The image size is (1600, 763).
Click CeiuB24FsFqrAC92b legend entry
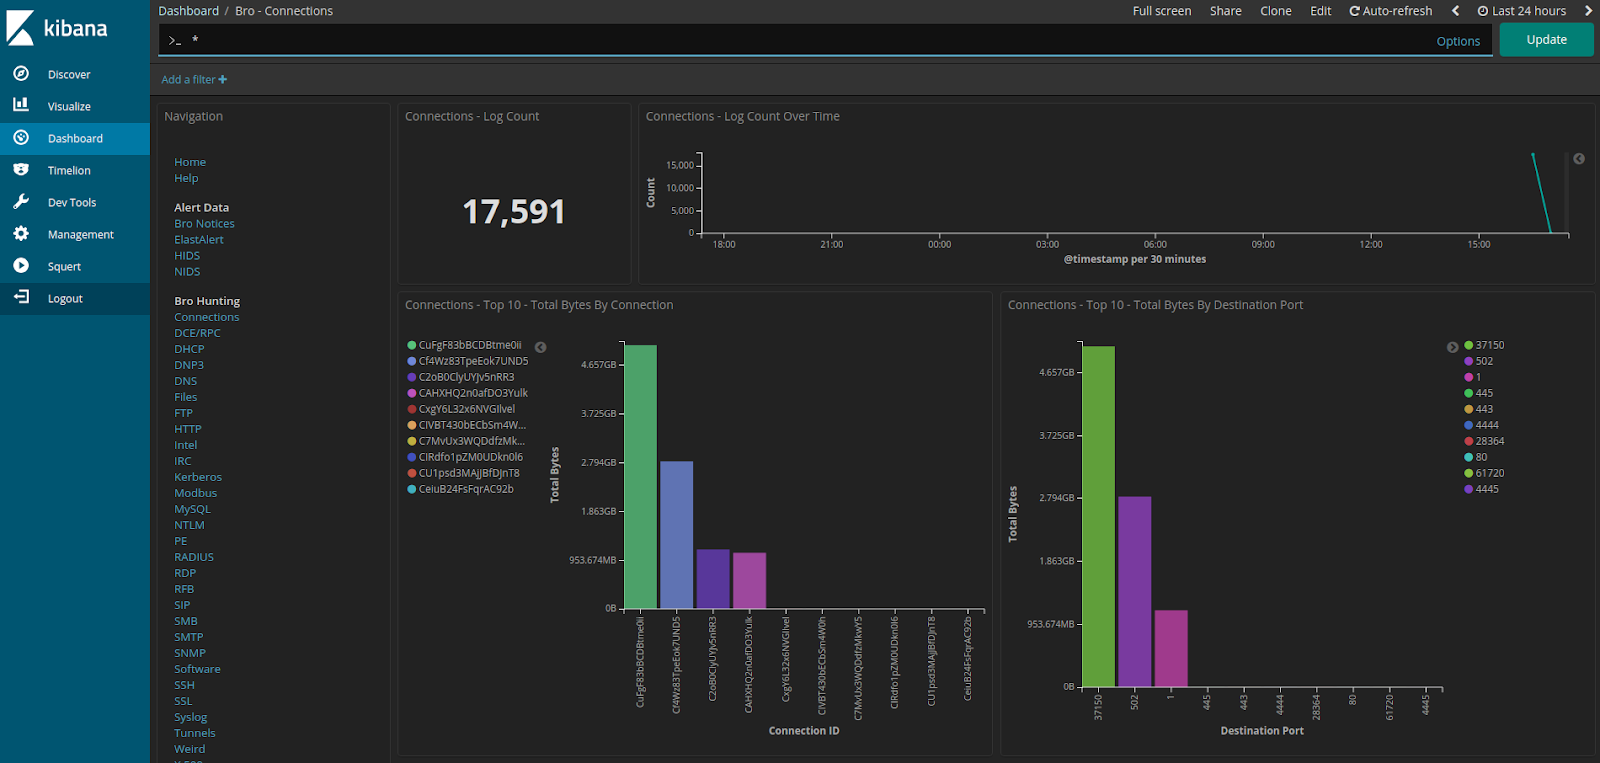click(460, 489)
